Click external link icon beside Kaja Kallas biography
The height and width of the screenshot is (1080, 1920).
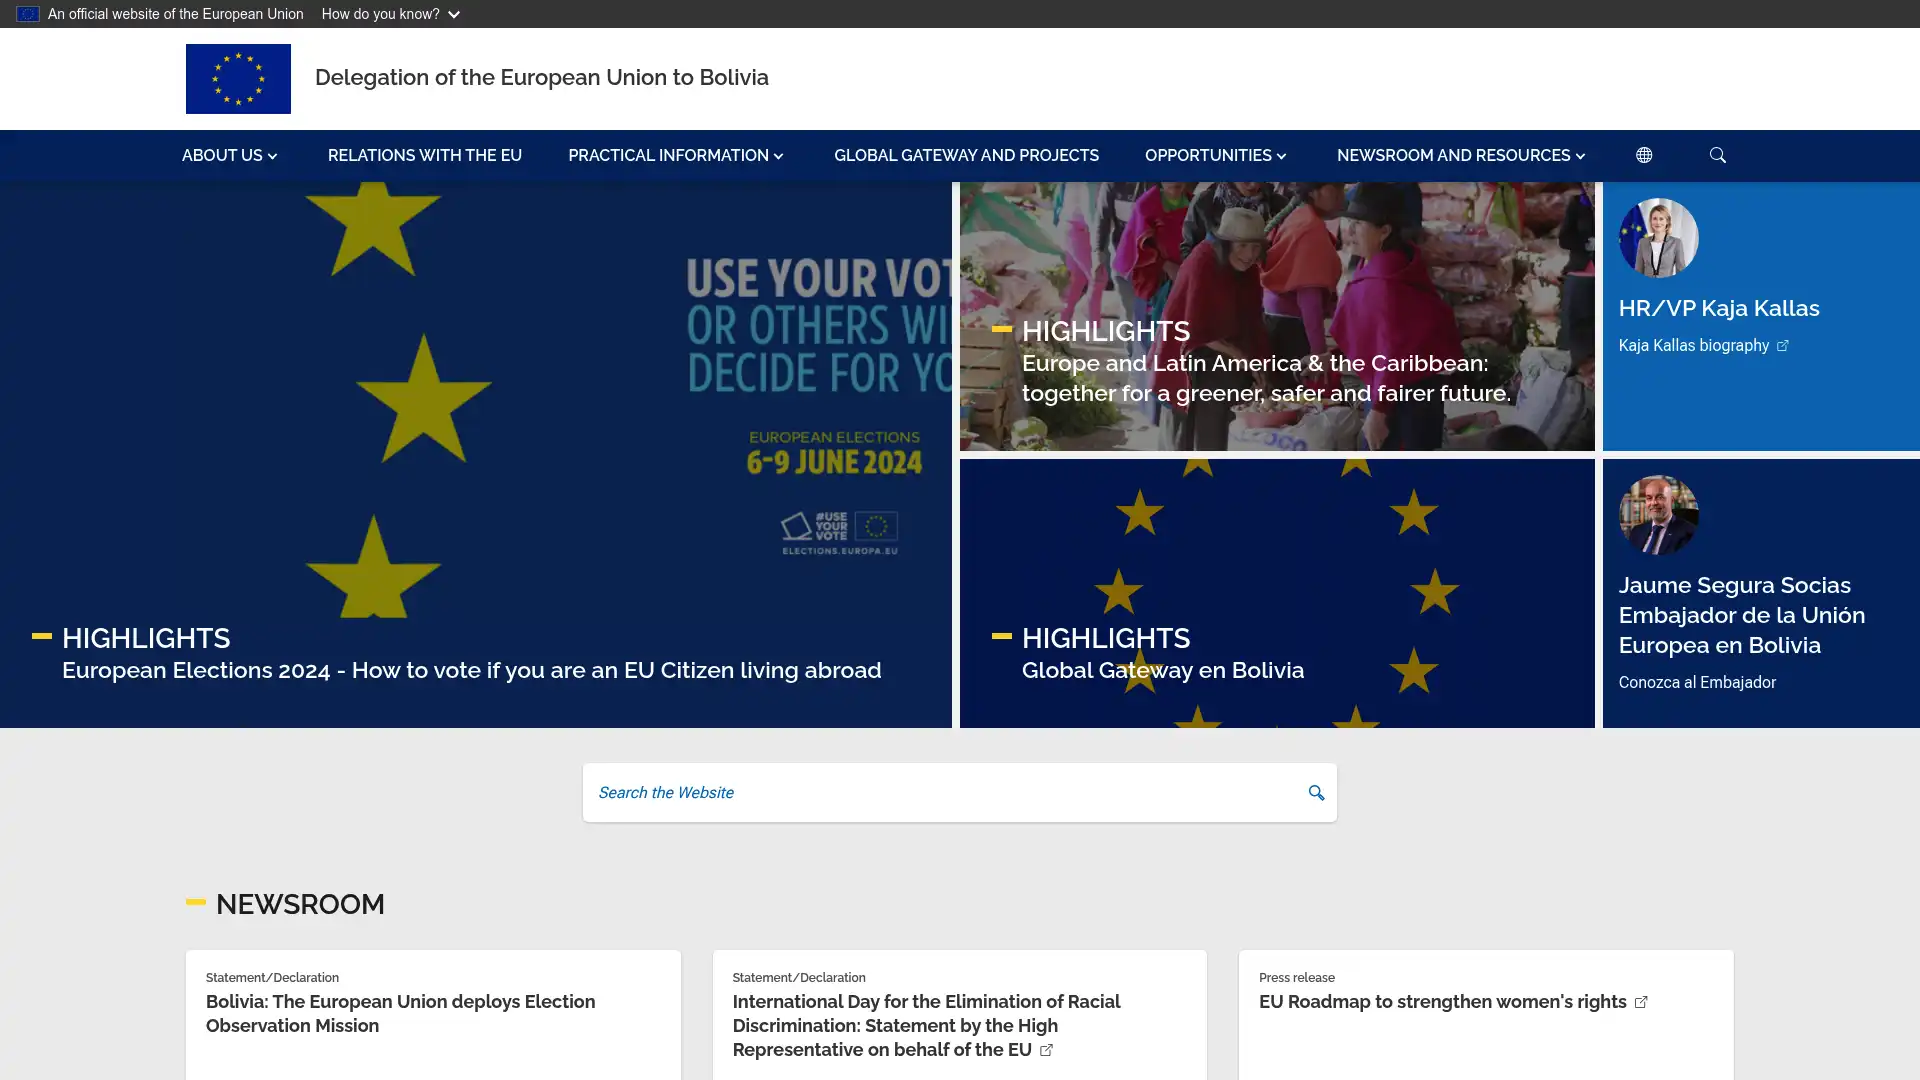(1782, 346)
